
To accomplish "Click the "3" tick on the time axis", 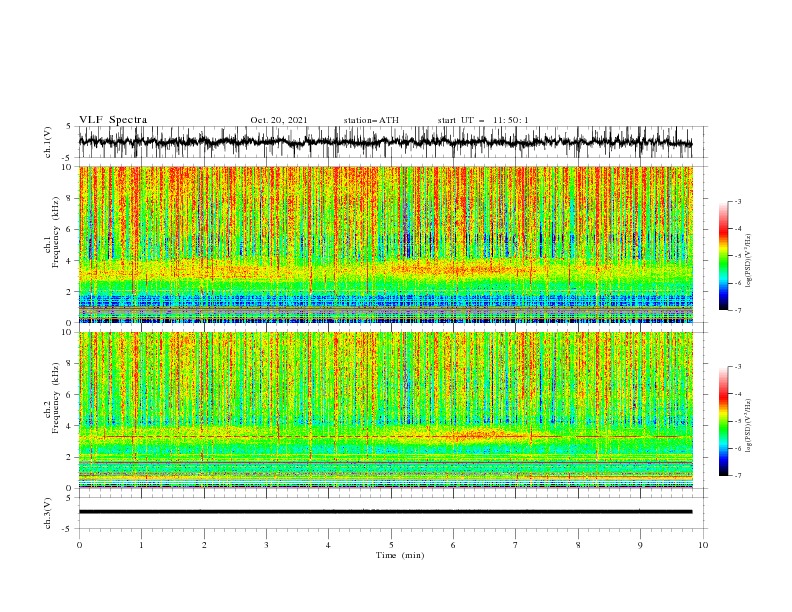I will coord(266,545).
